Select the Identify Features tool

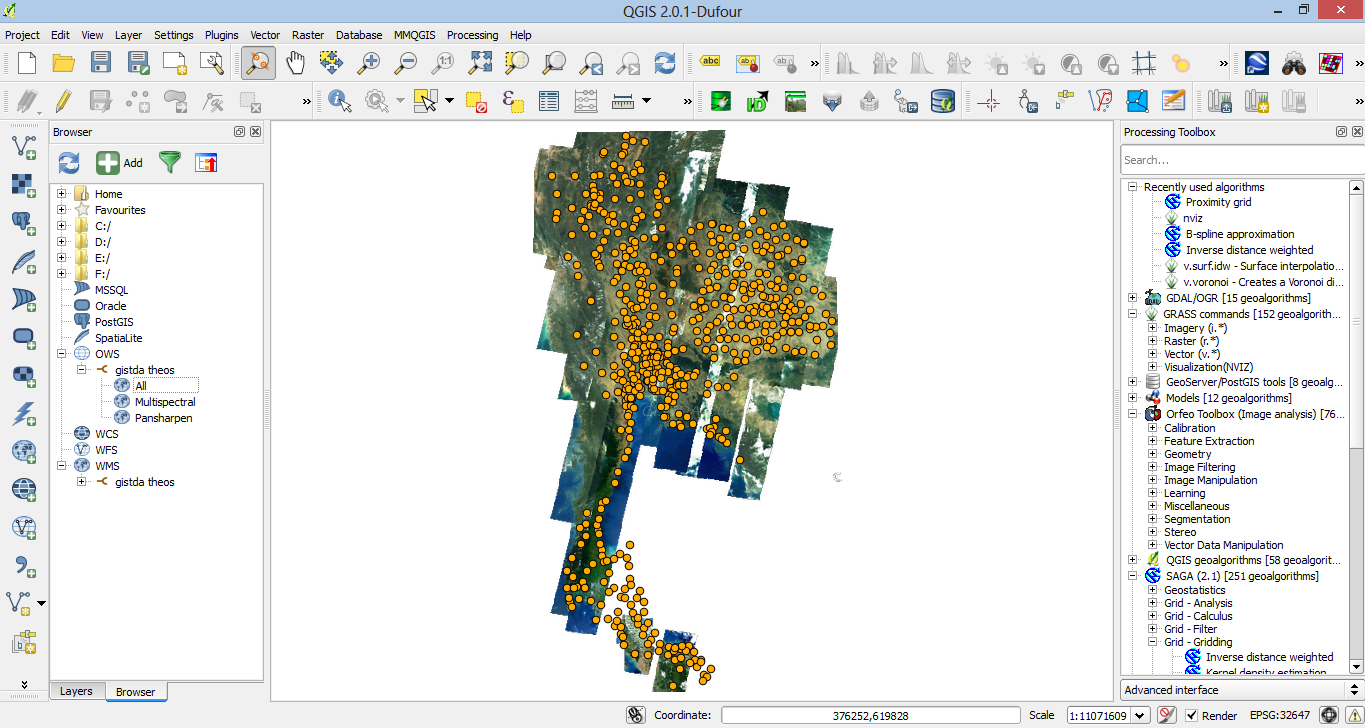tap(339, 100)
